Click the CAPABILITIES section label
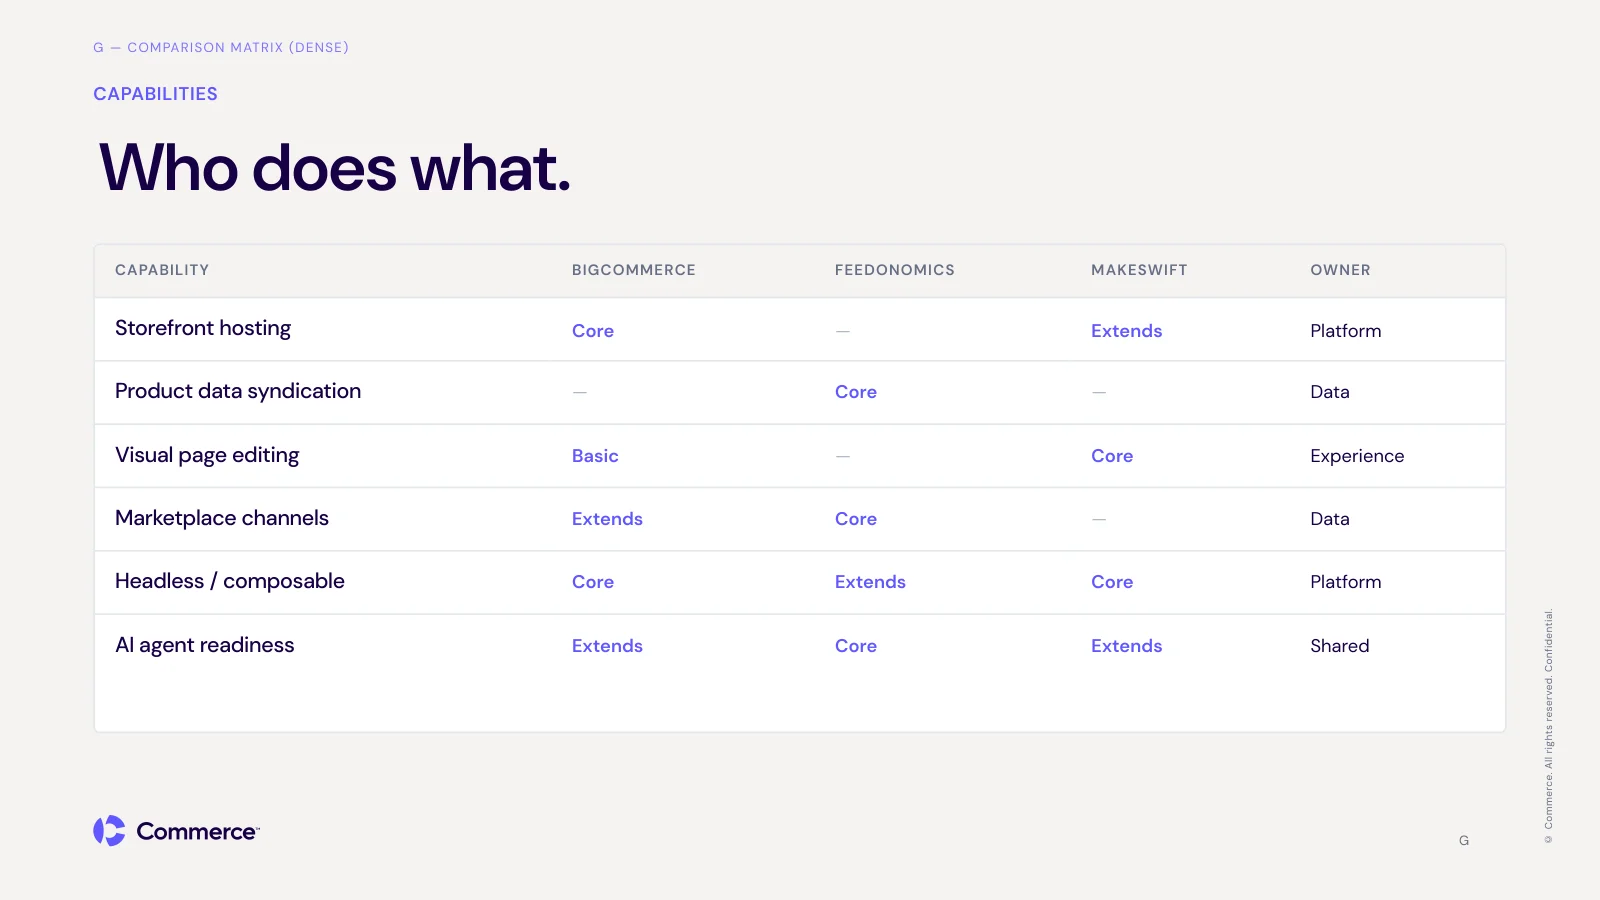The width and height of the screenshot is (1600, 900). tap(155, 94)
